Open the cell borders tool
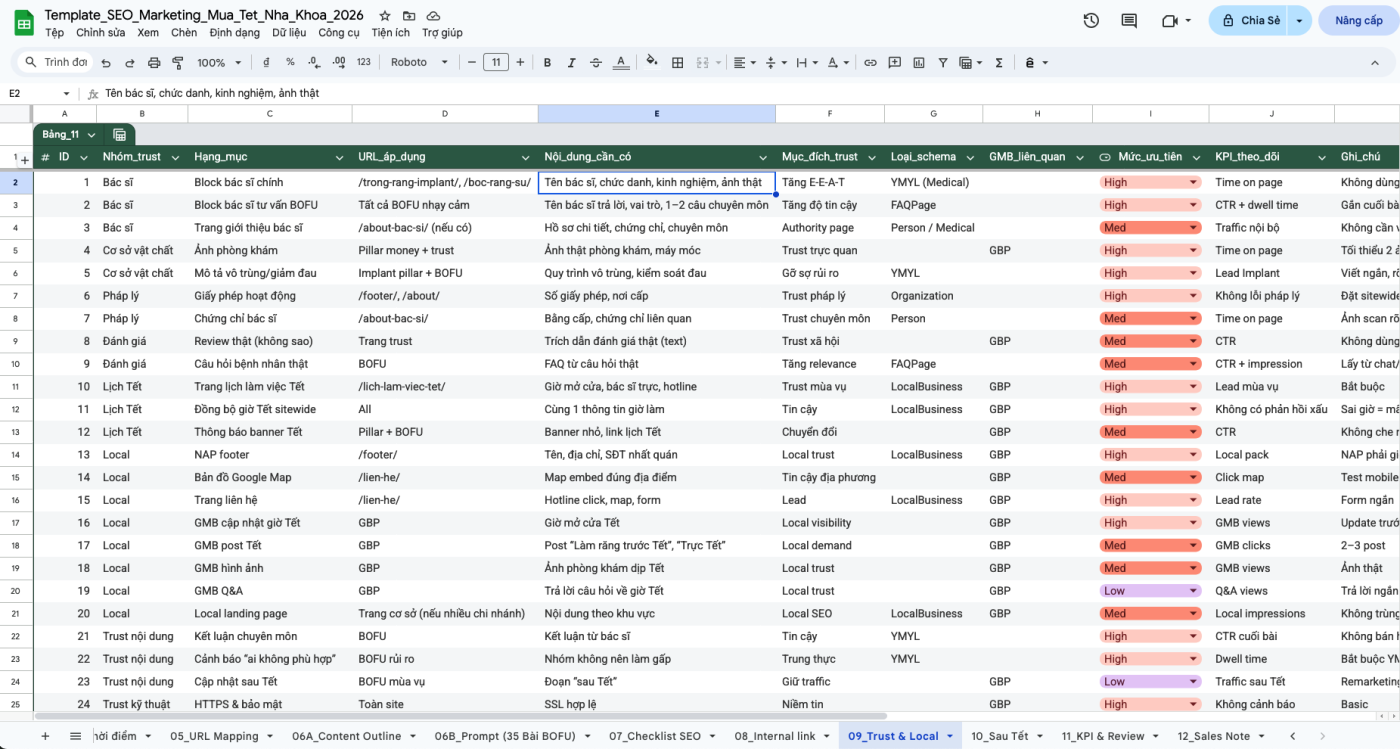The width and height of the screenshot is (1400, 749). [677, 62]
